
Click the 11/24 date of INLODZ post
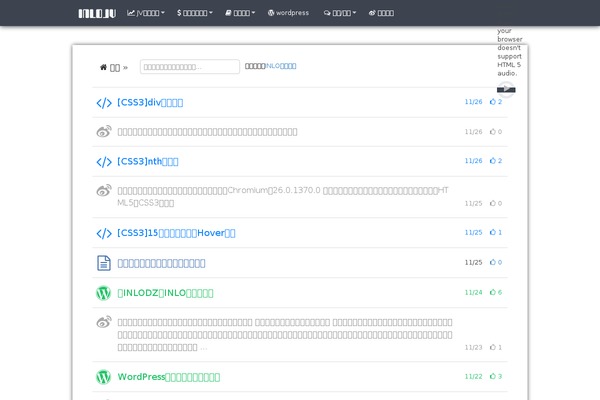point(473,292)
